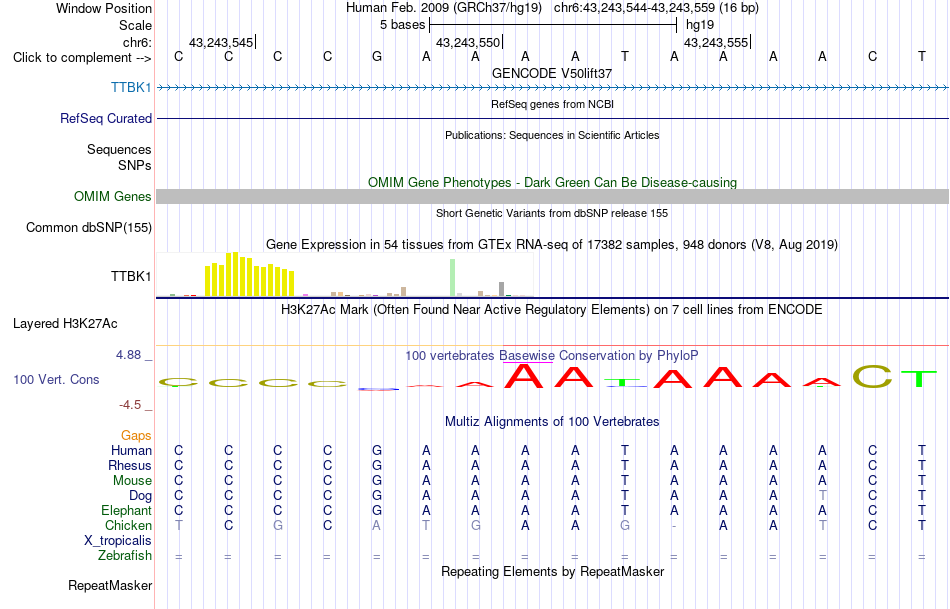Click 'Repeating Elements by RepeatMasker' title
This screenshot has width=950, height=609.
click(552, 571)
